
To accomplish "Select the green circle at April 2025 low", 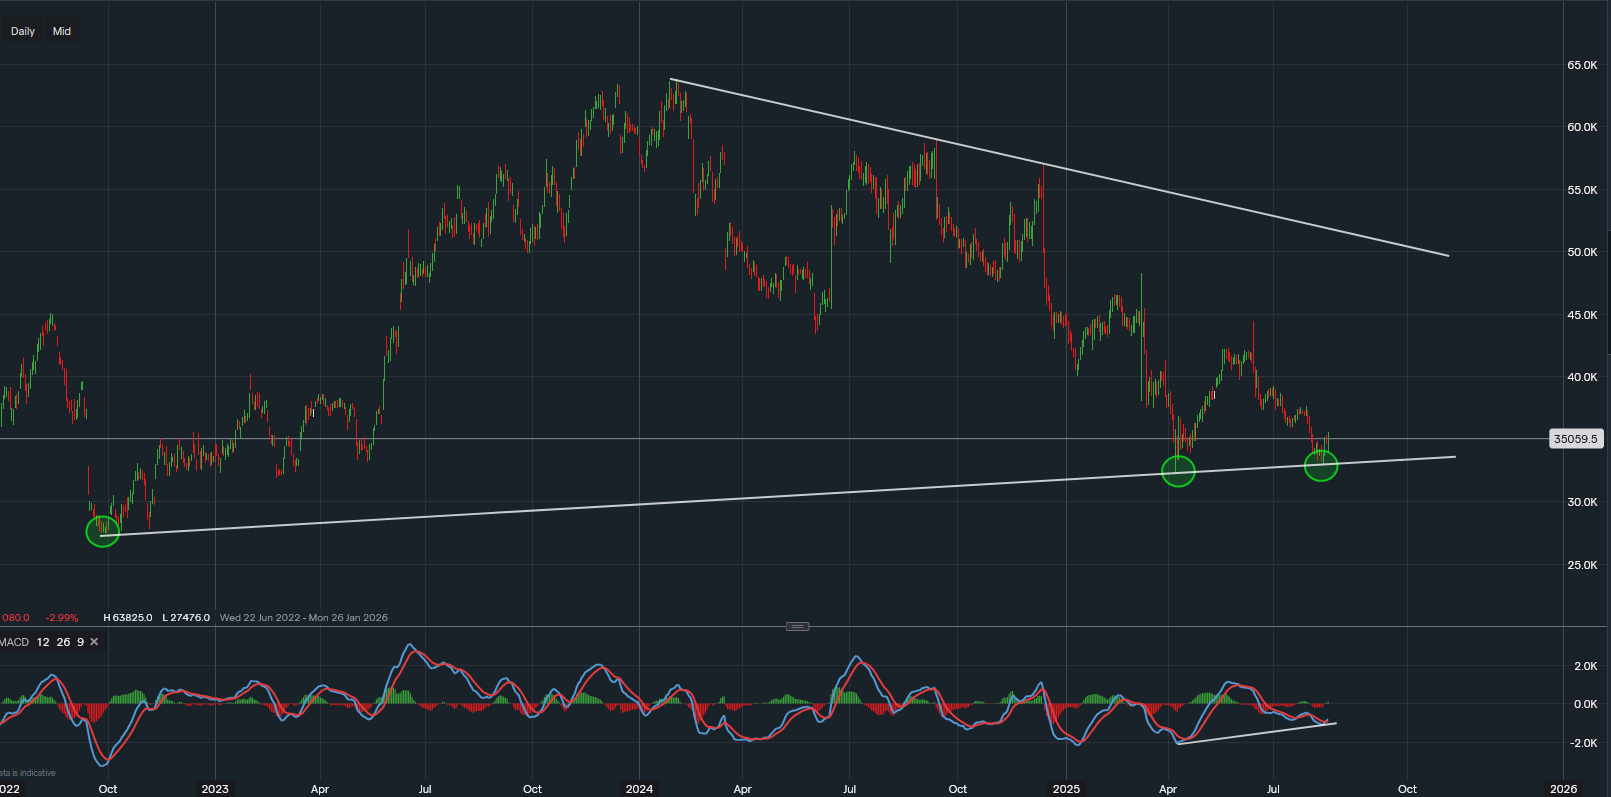I will pos(1178,470).
